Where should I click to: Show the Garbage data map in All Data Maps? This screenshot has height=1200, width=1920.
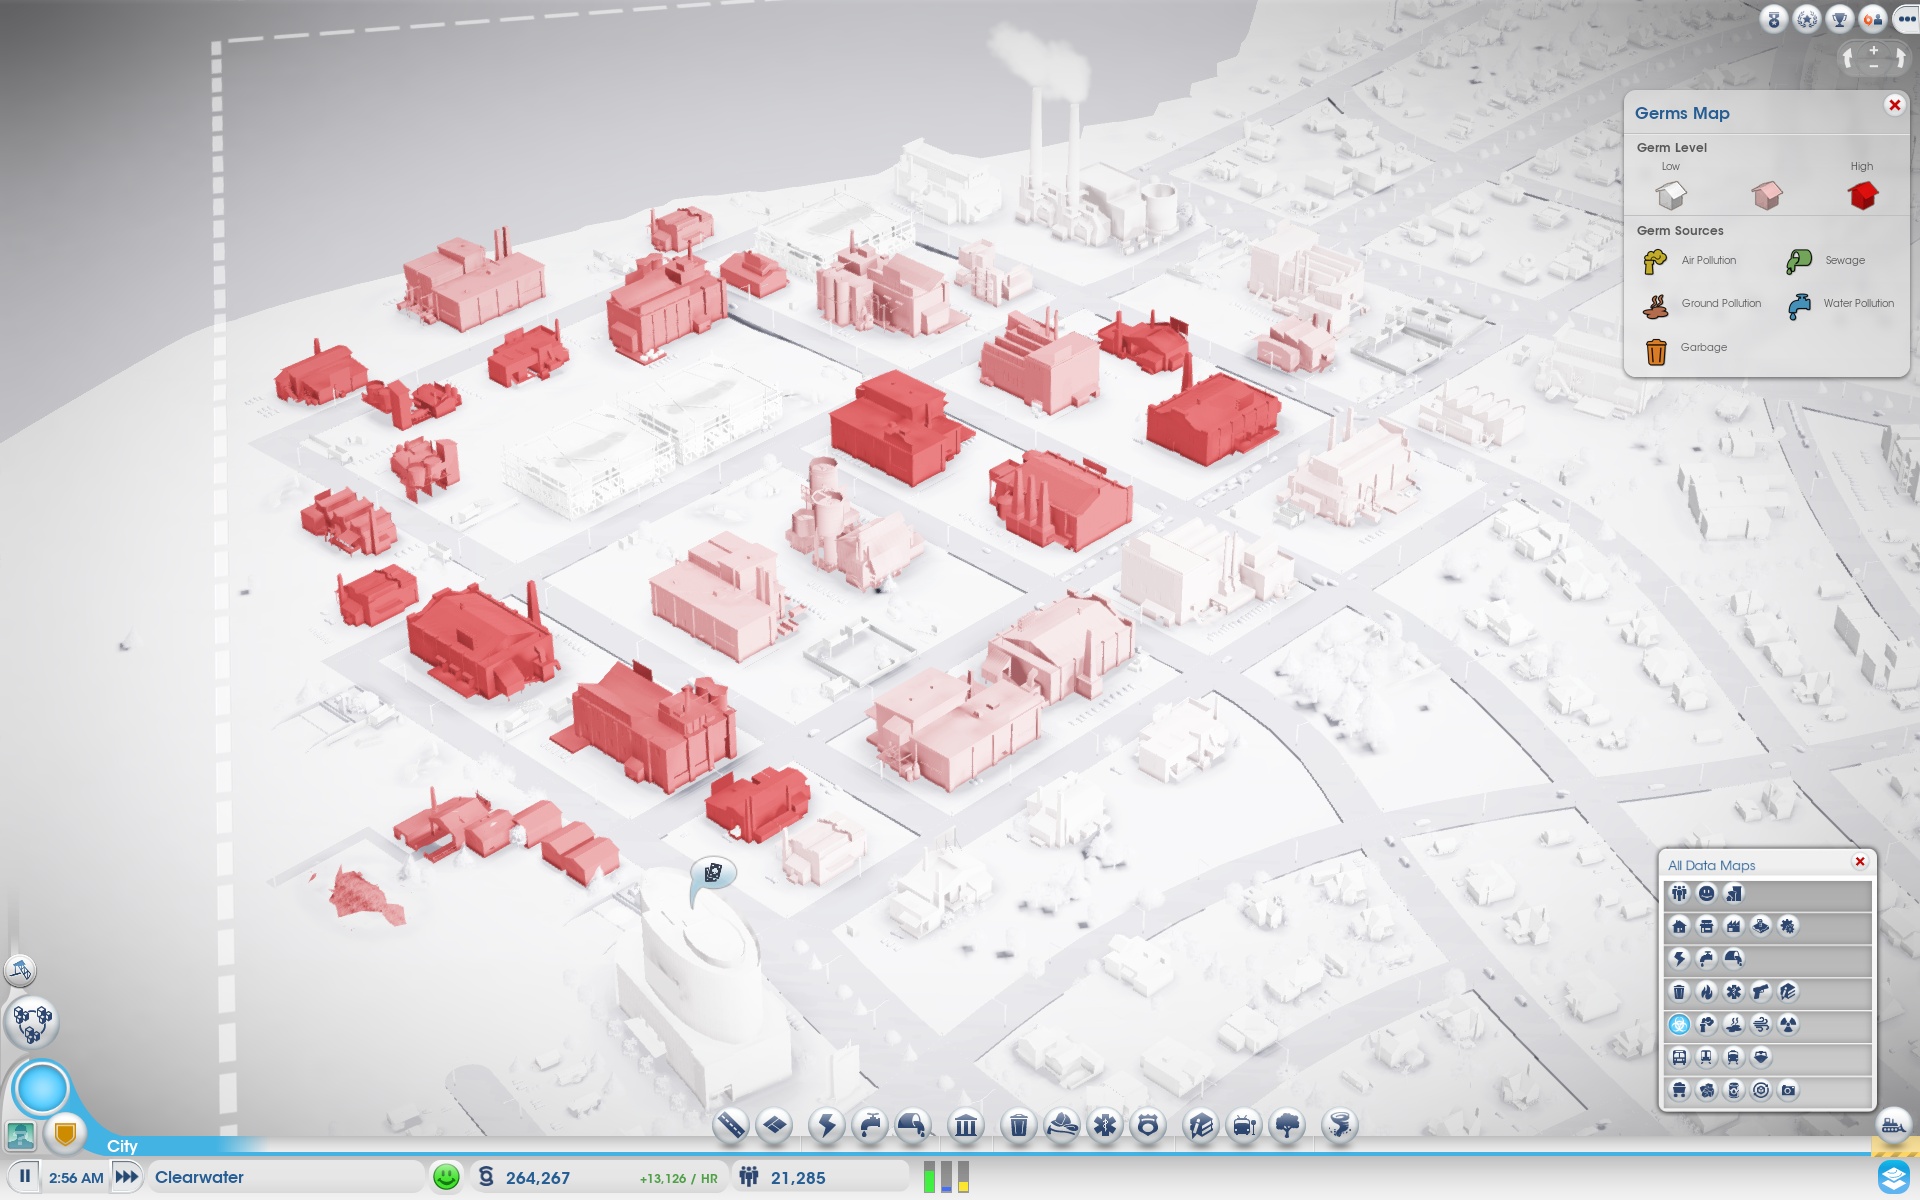click(1679, 991)
